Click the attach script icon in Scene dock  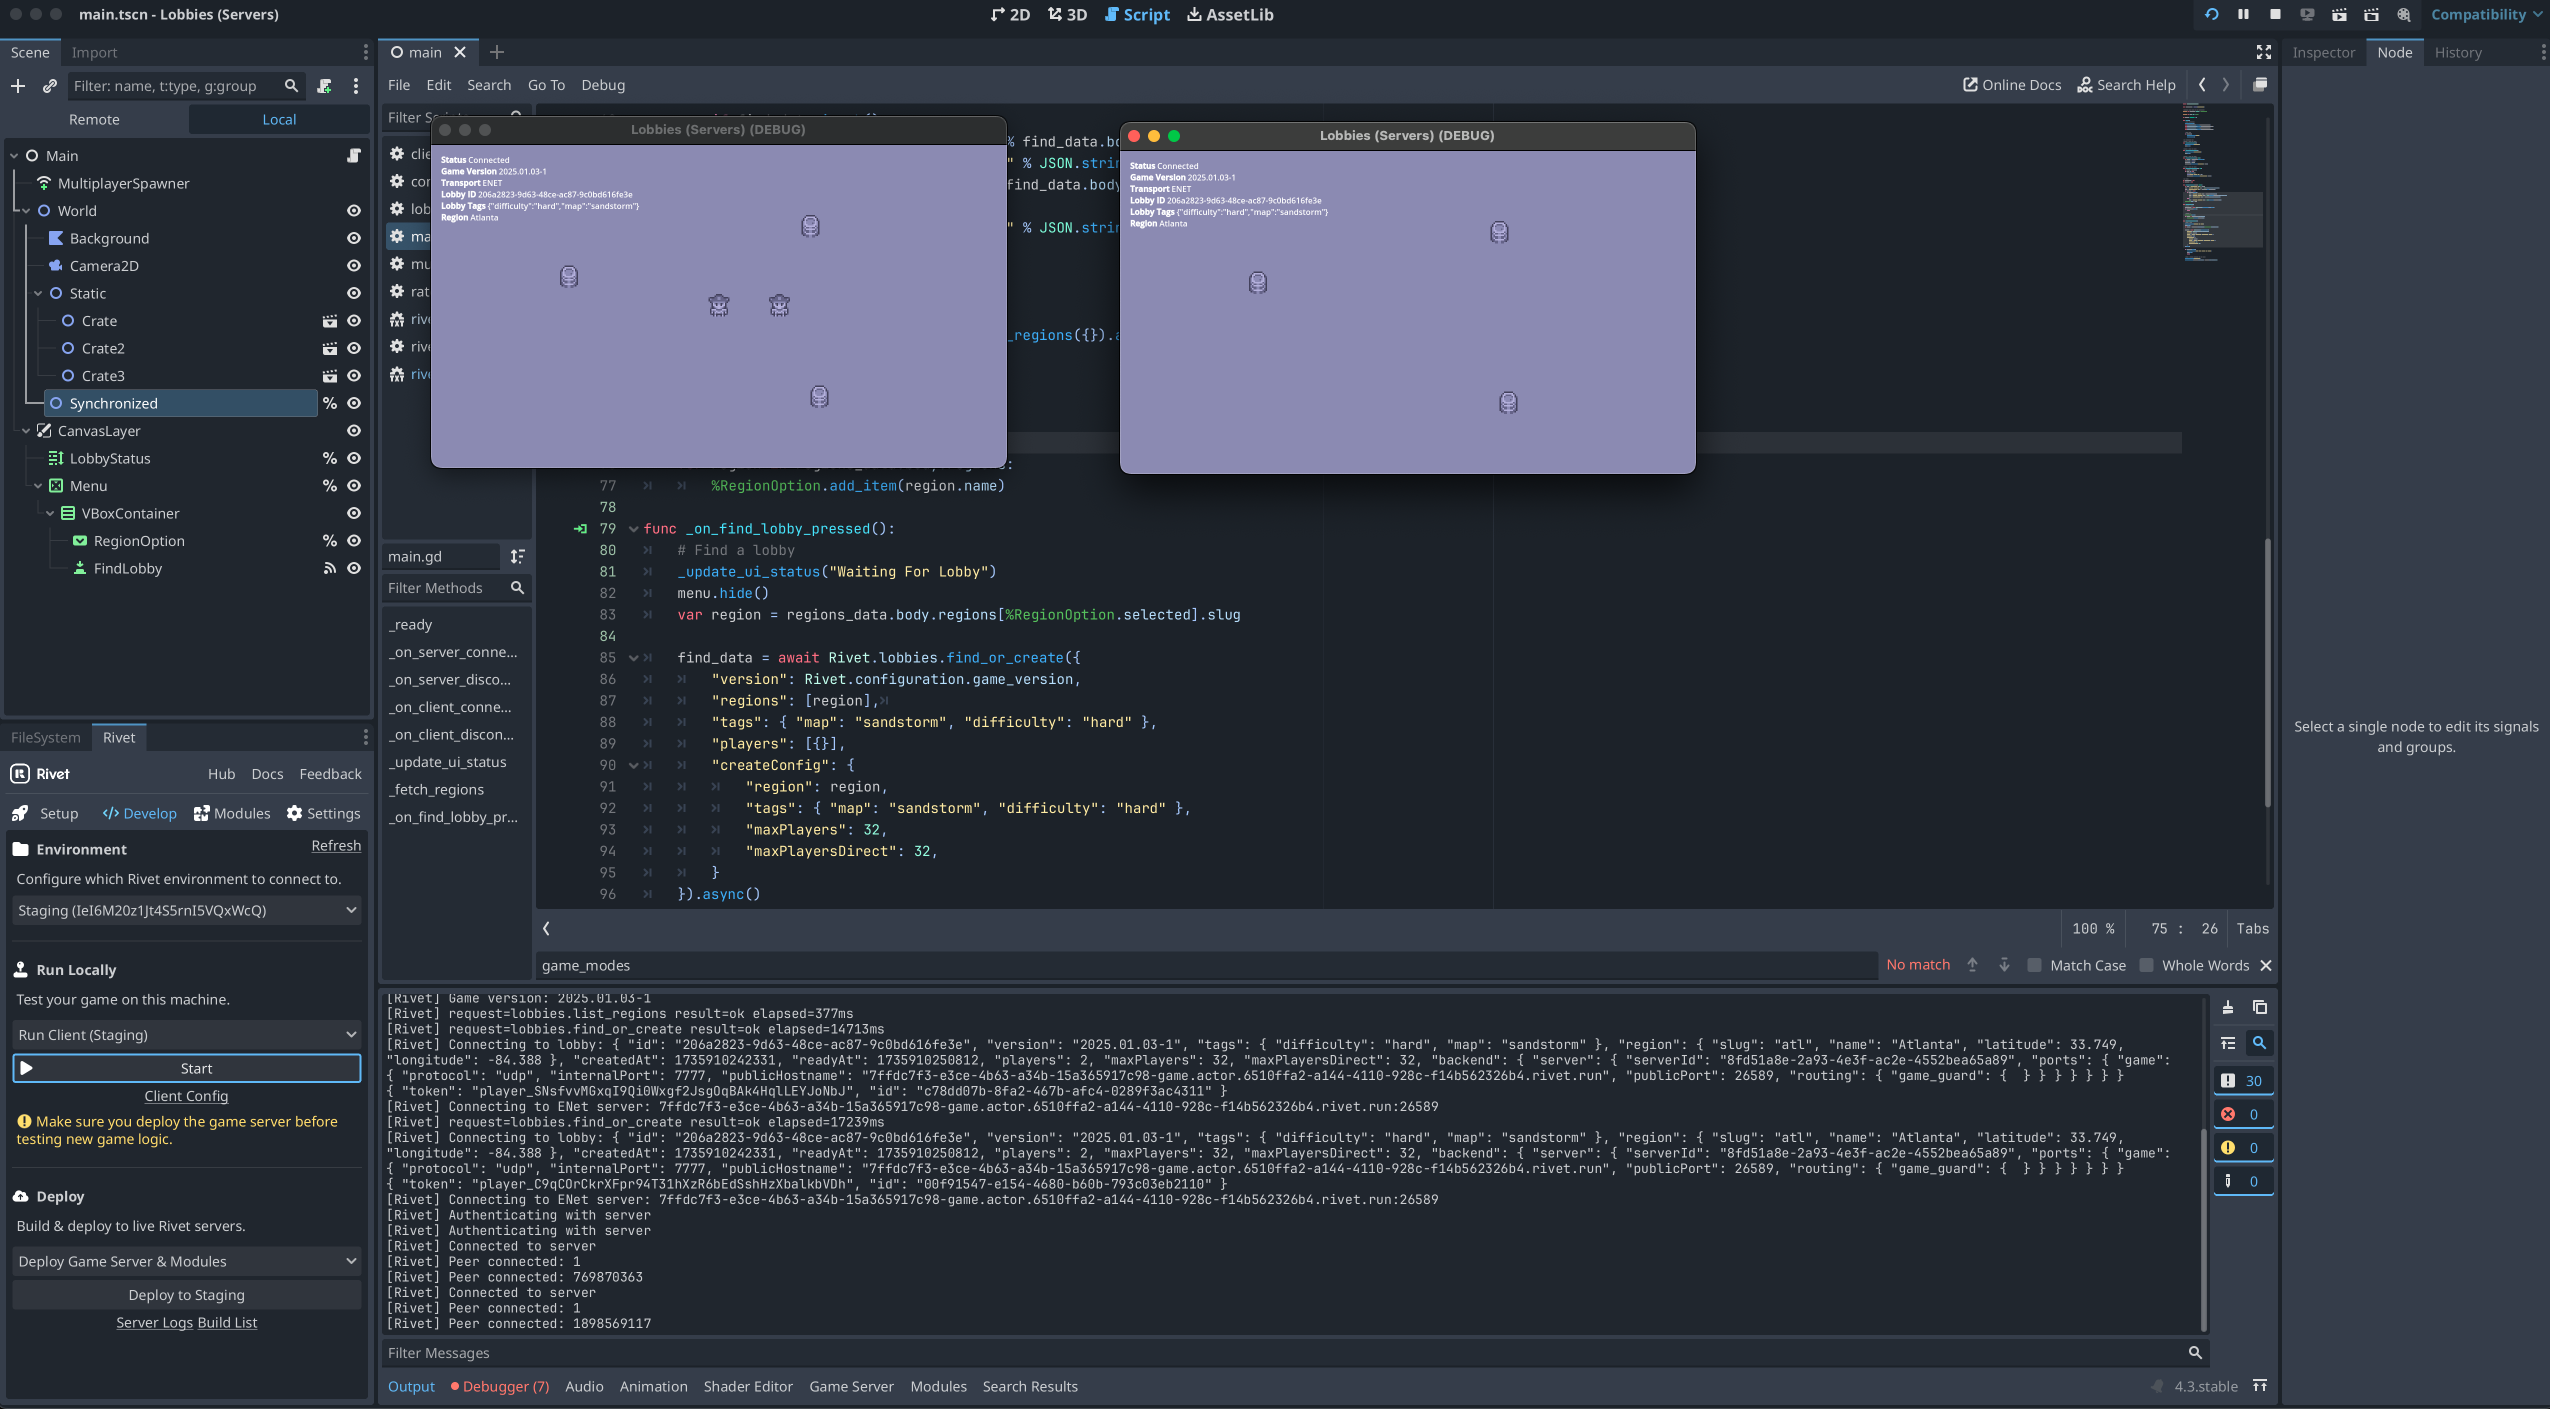coord(325,86)
